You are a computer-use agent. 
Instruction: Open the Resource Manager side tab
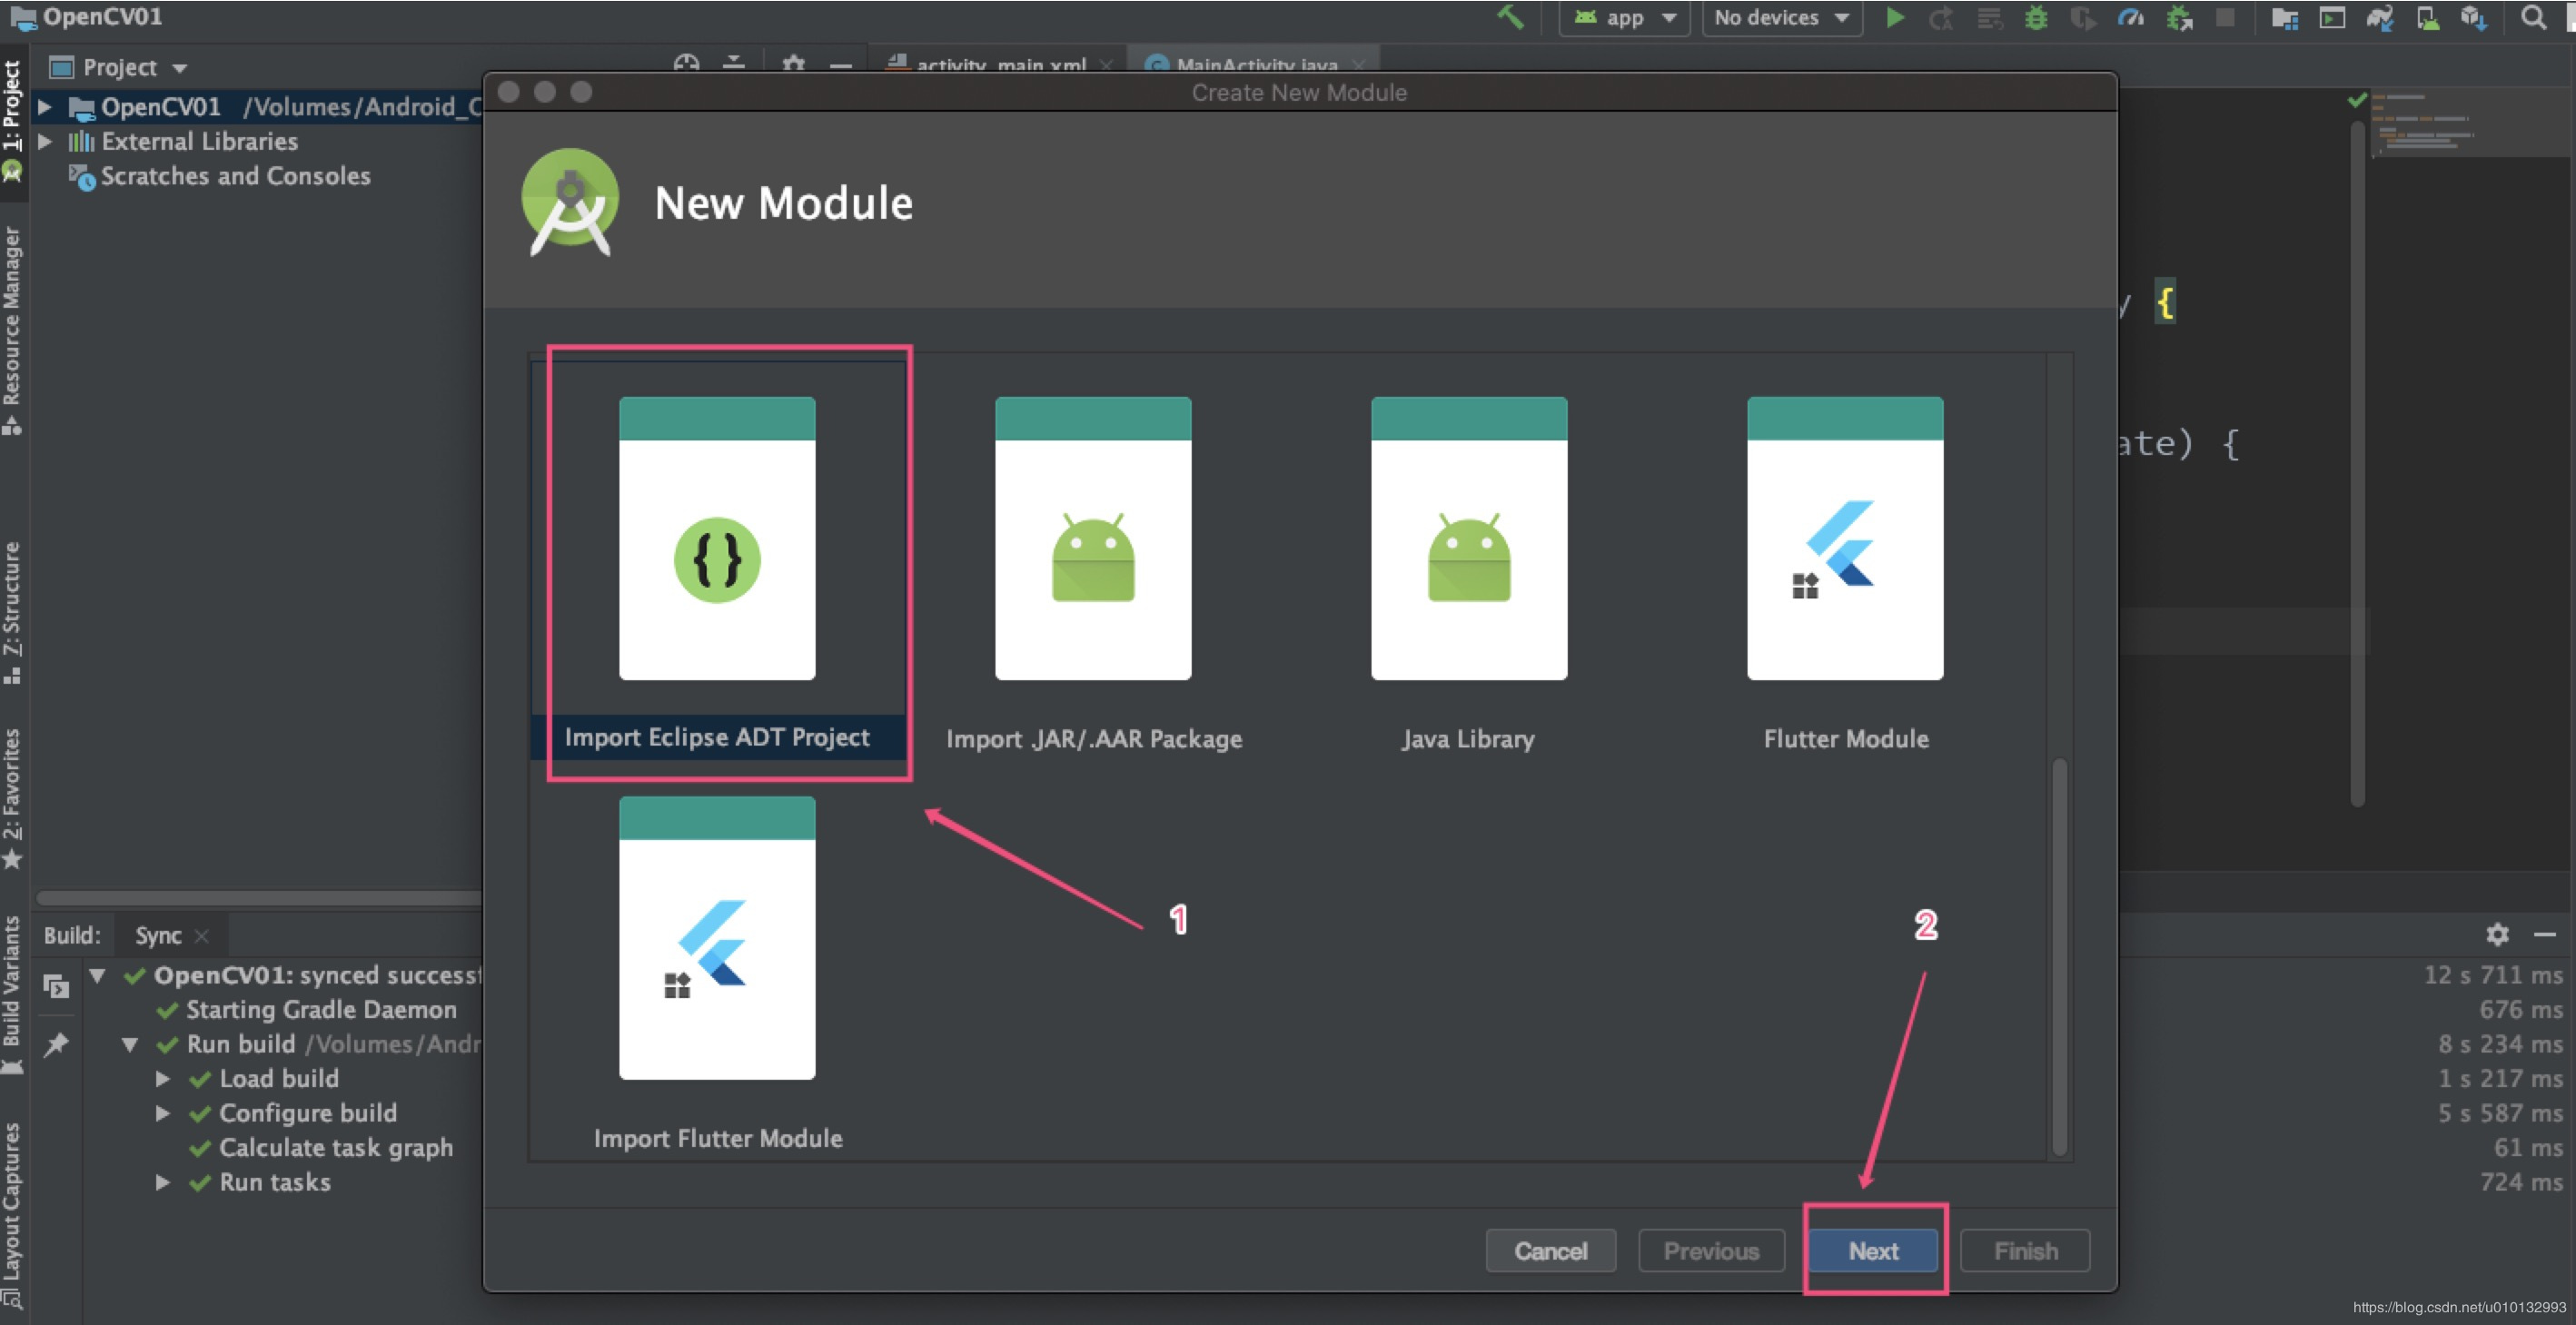13,330
